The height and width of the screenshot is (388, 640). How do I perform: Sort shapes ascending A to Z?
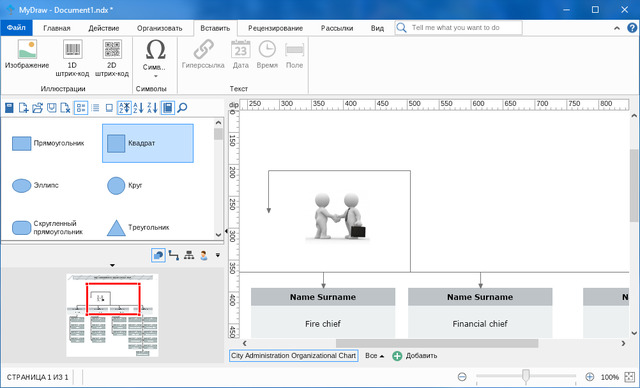[x=138, y=108]
